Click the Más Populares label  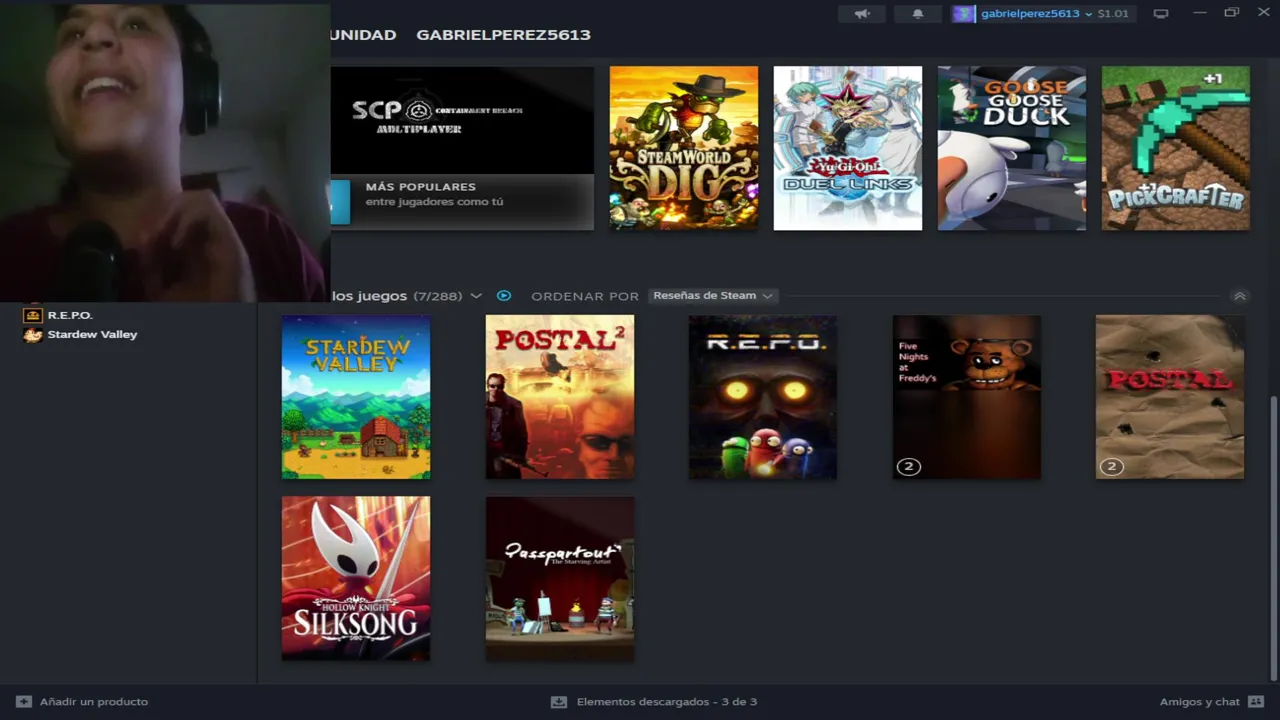[x=420, y=187]
